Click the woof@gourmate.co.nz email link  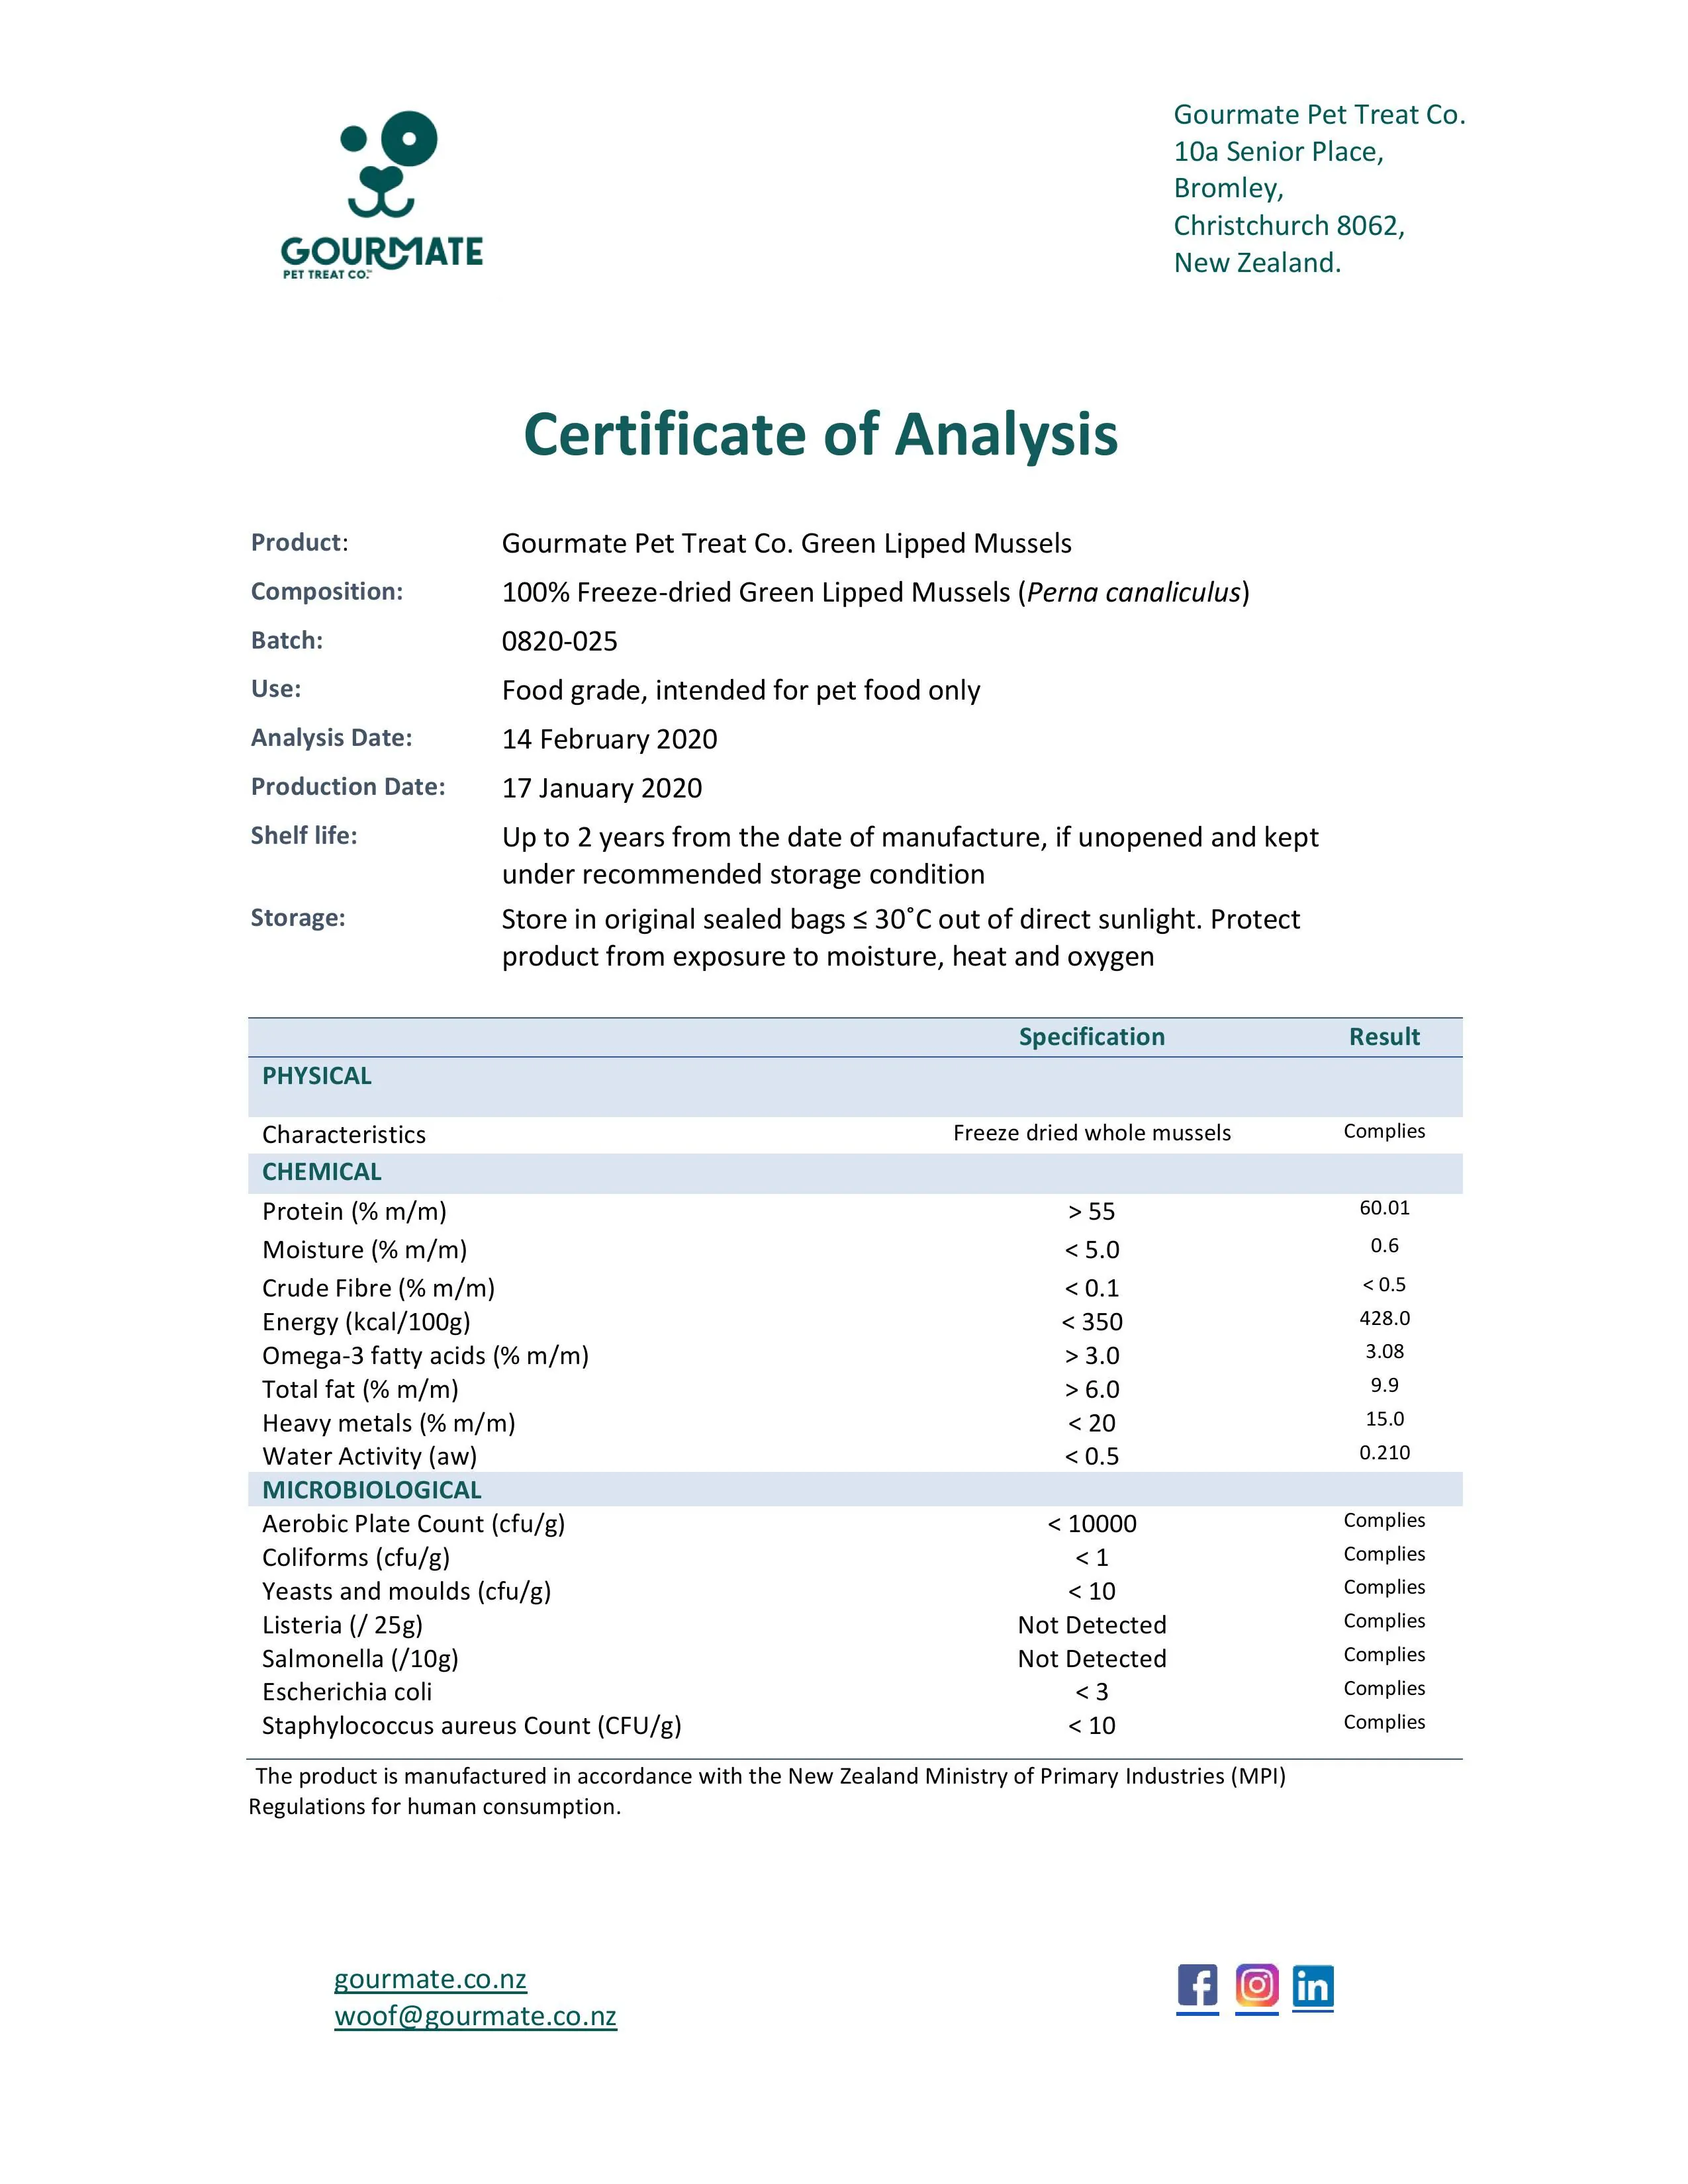coord(475,2016)
